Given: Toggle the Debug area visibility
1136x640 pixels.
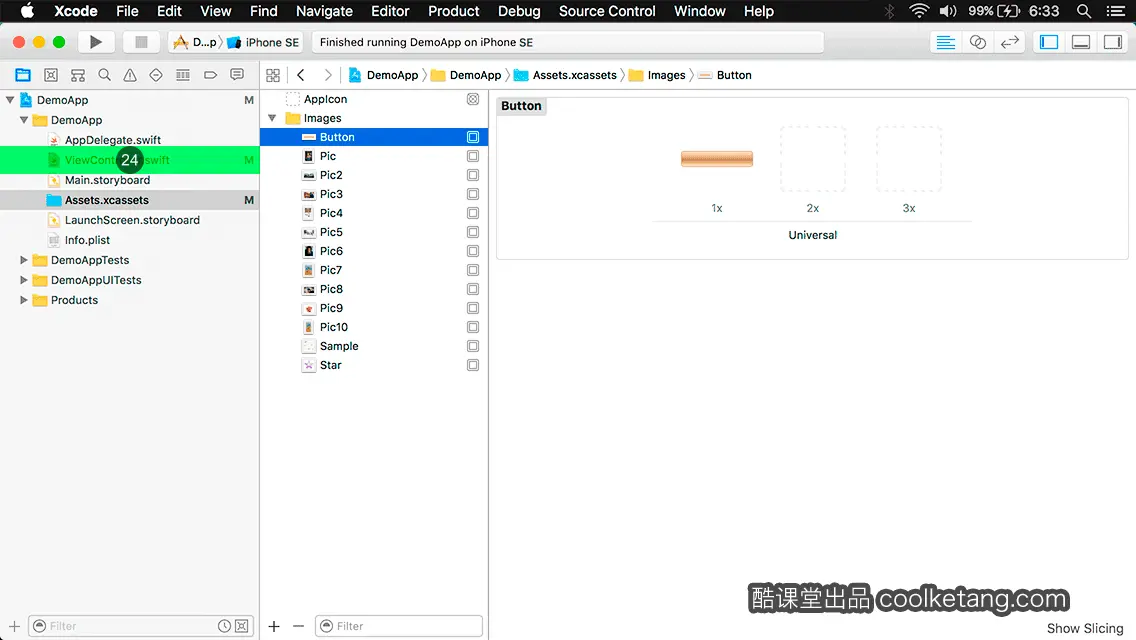Looking at the screenshot, I should point(1081,42).
